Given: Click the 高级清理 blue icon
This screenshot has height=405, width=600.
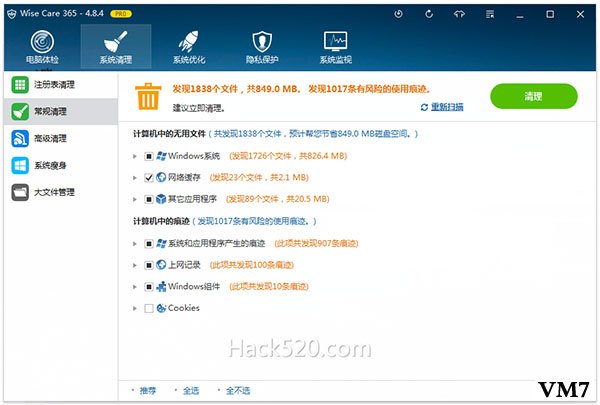Looking at the screenshot, I should [x=20, y=139].
